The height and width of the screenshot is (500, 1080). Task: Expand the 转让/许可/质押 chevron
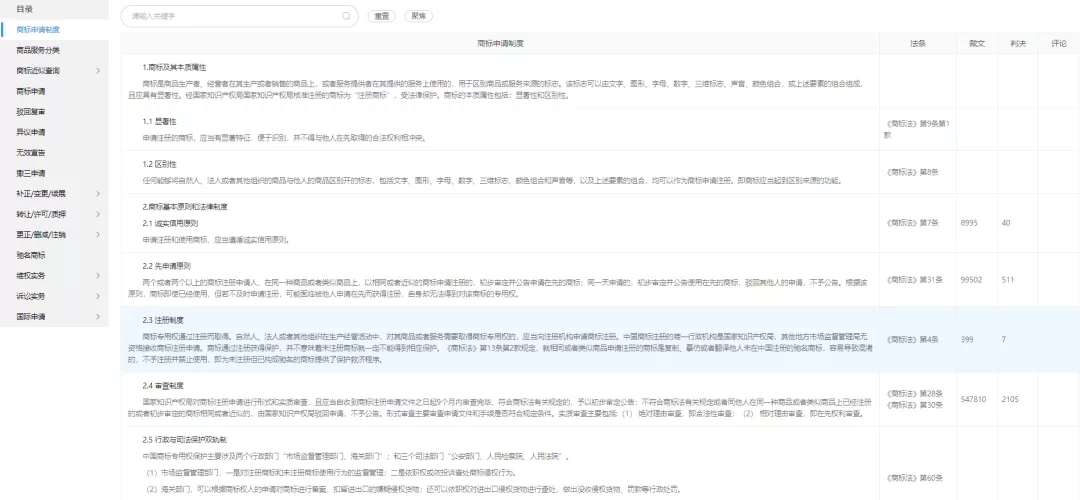[98, 214]
